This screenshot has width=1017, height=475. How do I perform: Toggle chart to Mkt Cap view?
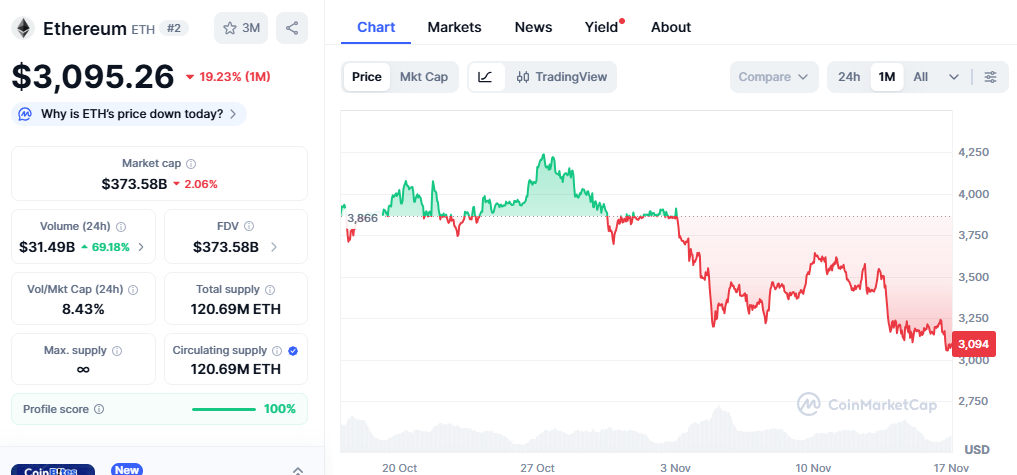424,77
